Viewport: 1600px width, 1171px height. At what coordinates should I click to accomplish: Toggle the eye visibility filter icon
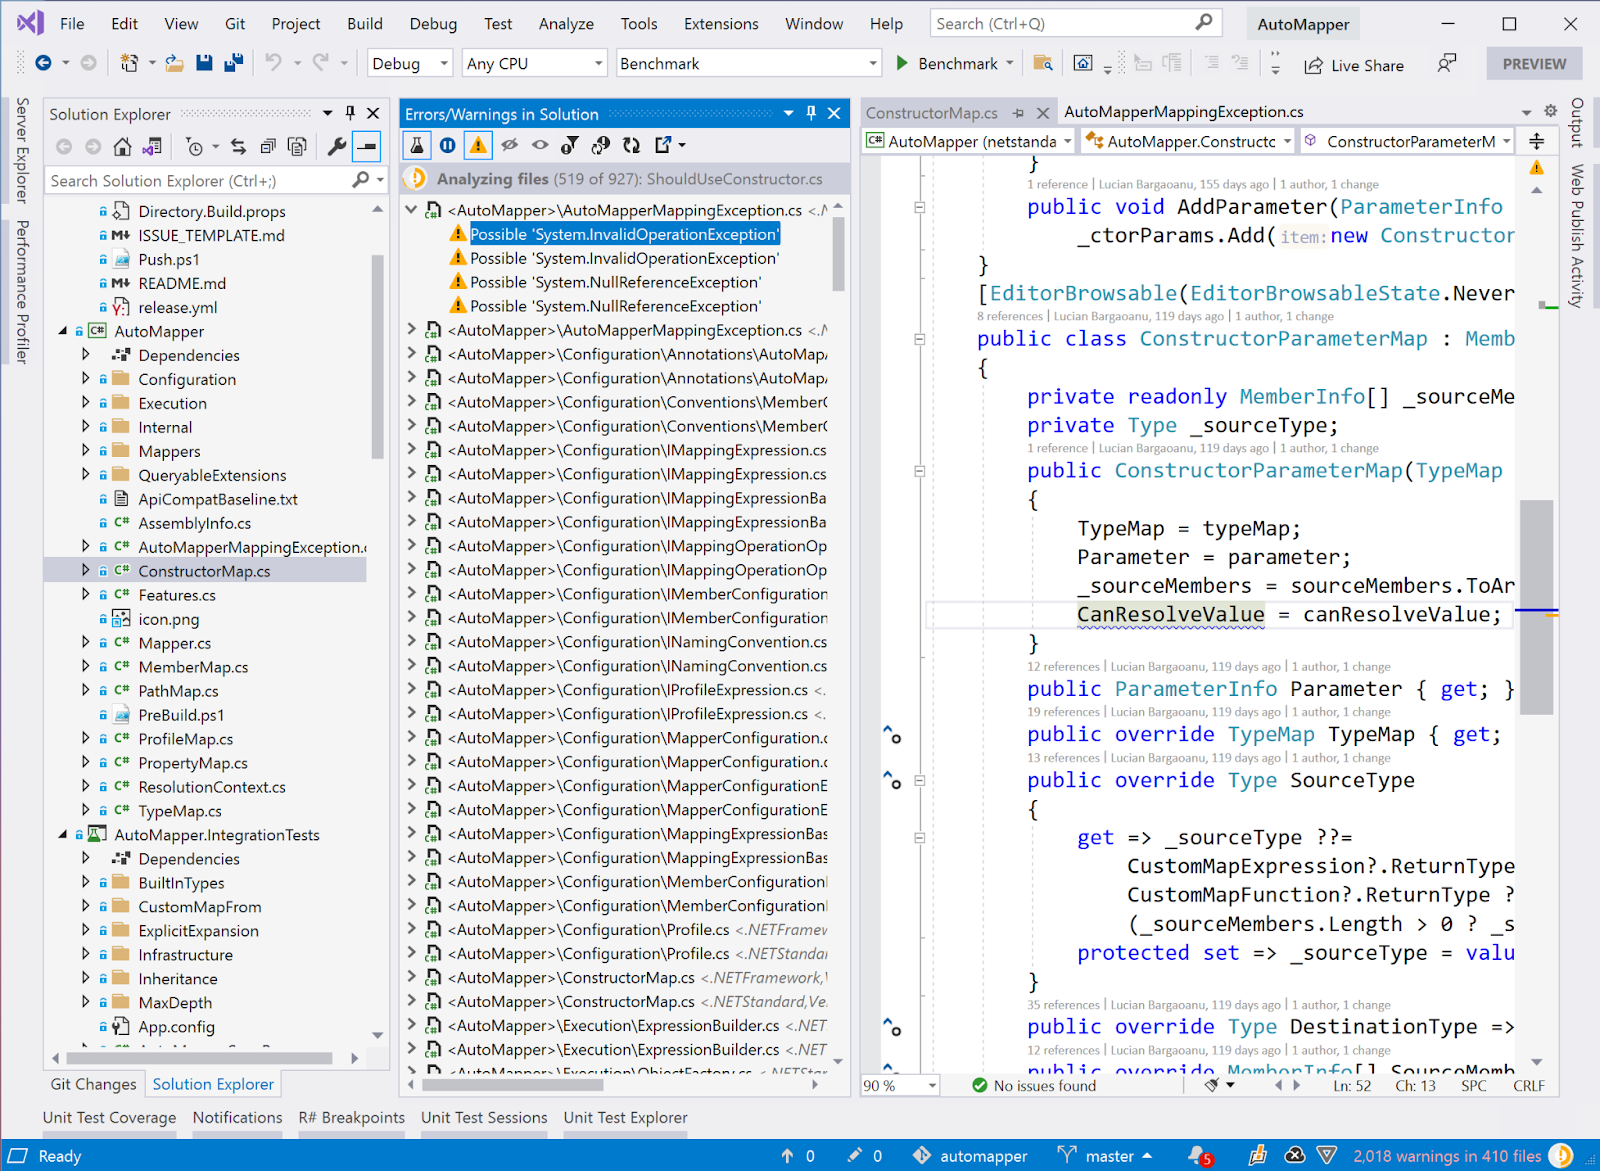pyautogui.click(x=540, y=145)
